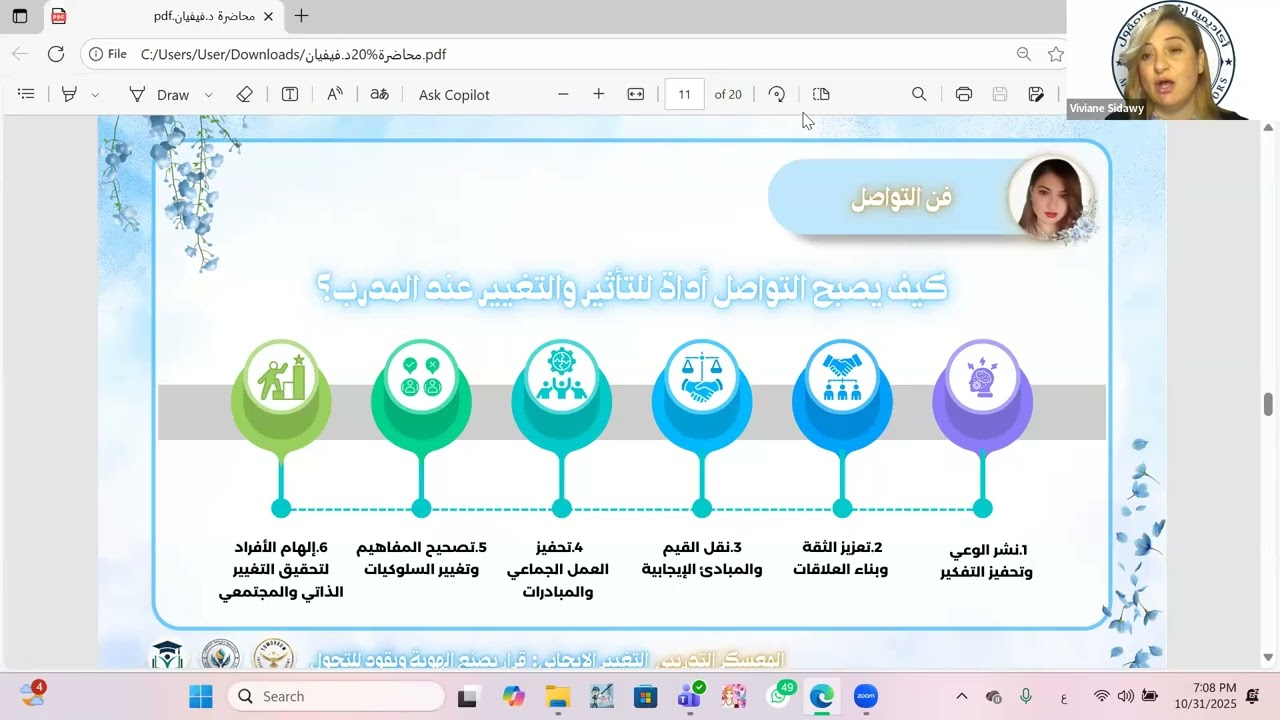Viewport: 1280px width, 720px height.
Task: Show hidden system tray icons
Action: click(x=962, y=696)
